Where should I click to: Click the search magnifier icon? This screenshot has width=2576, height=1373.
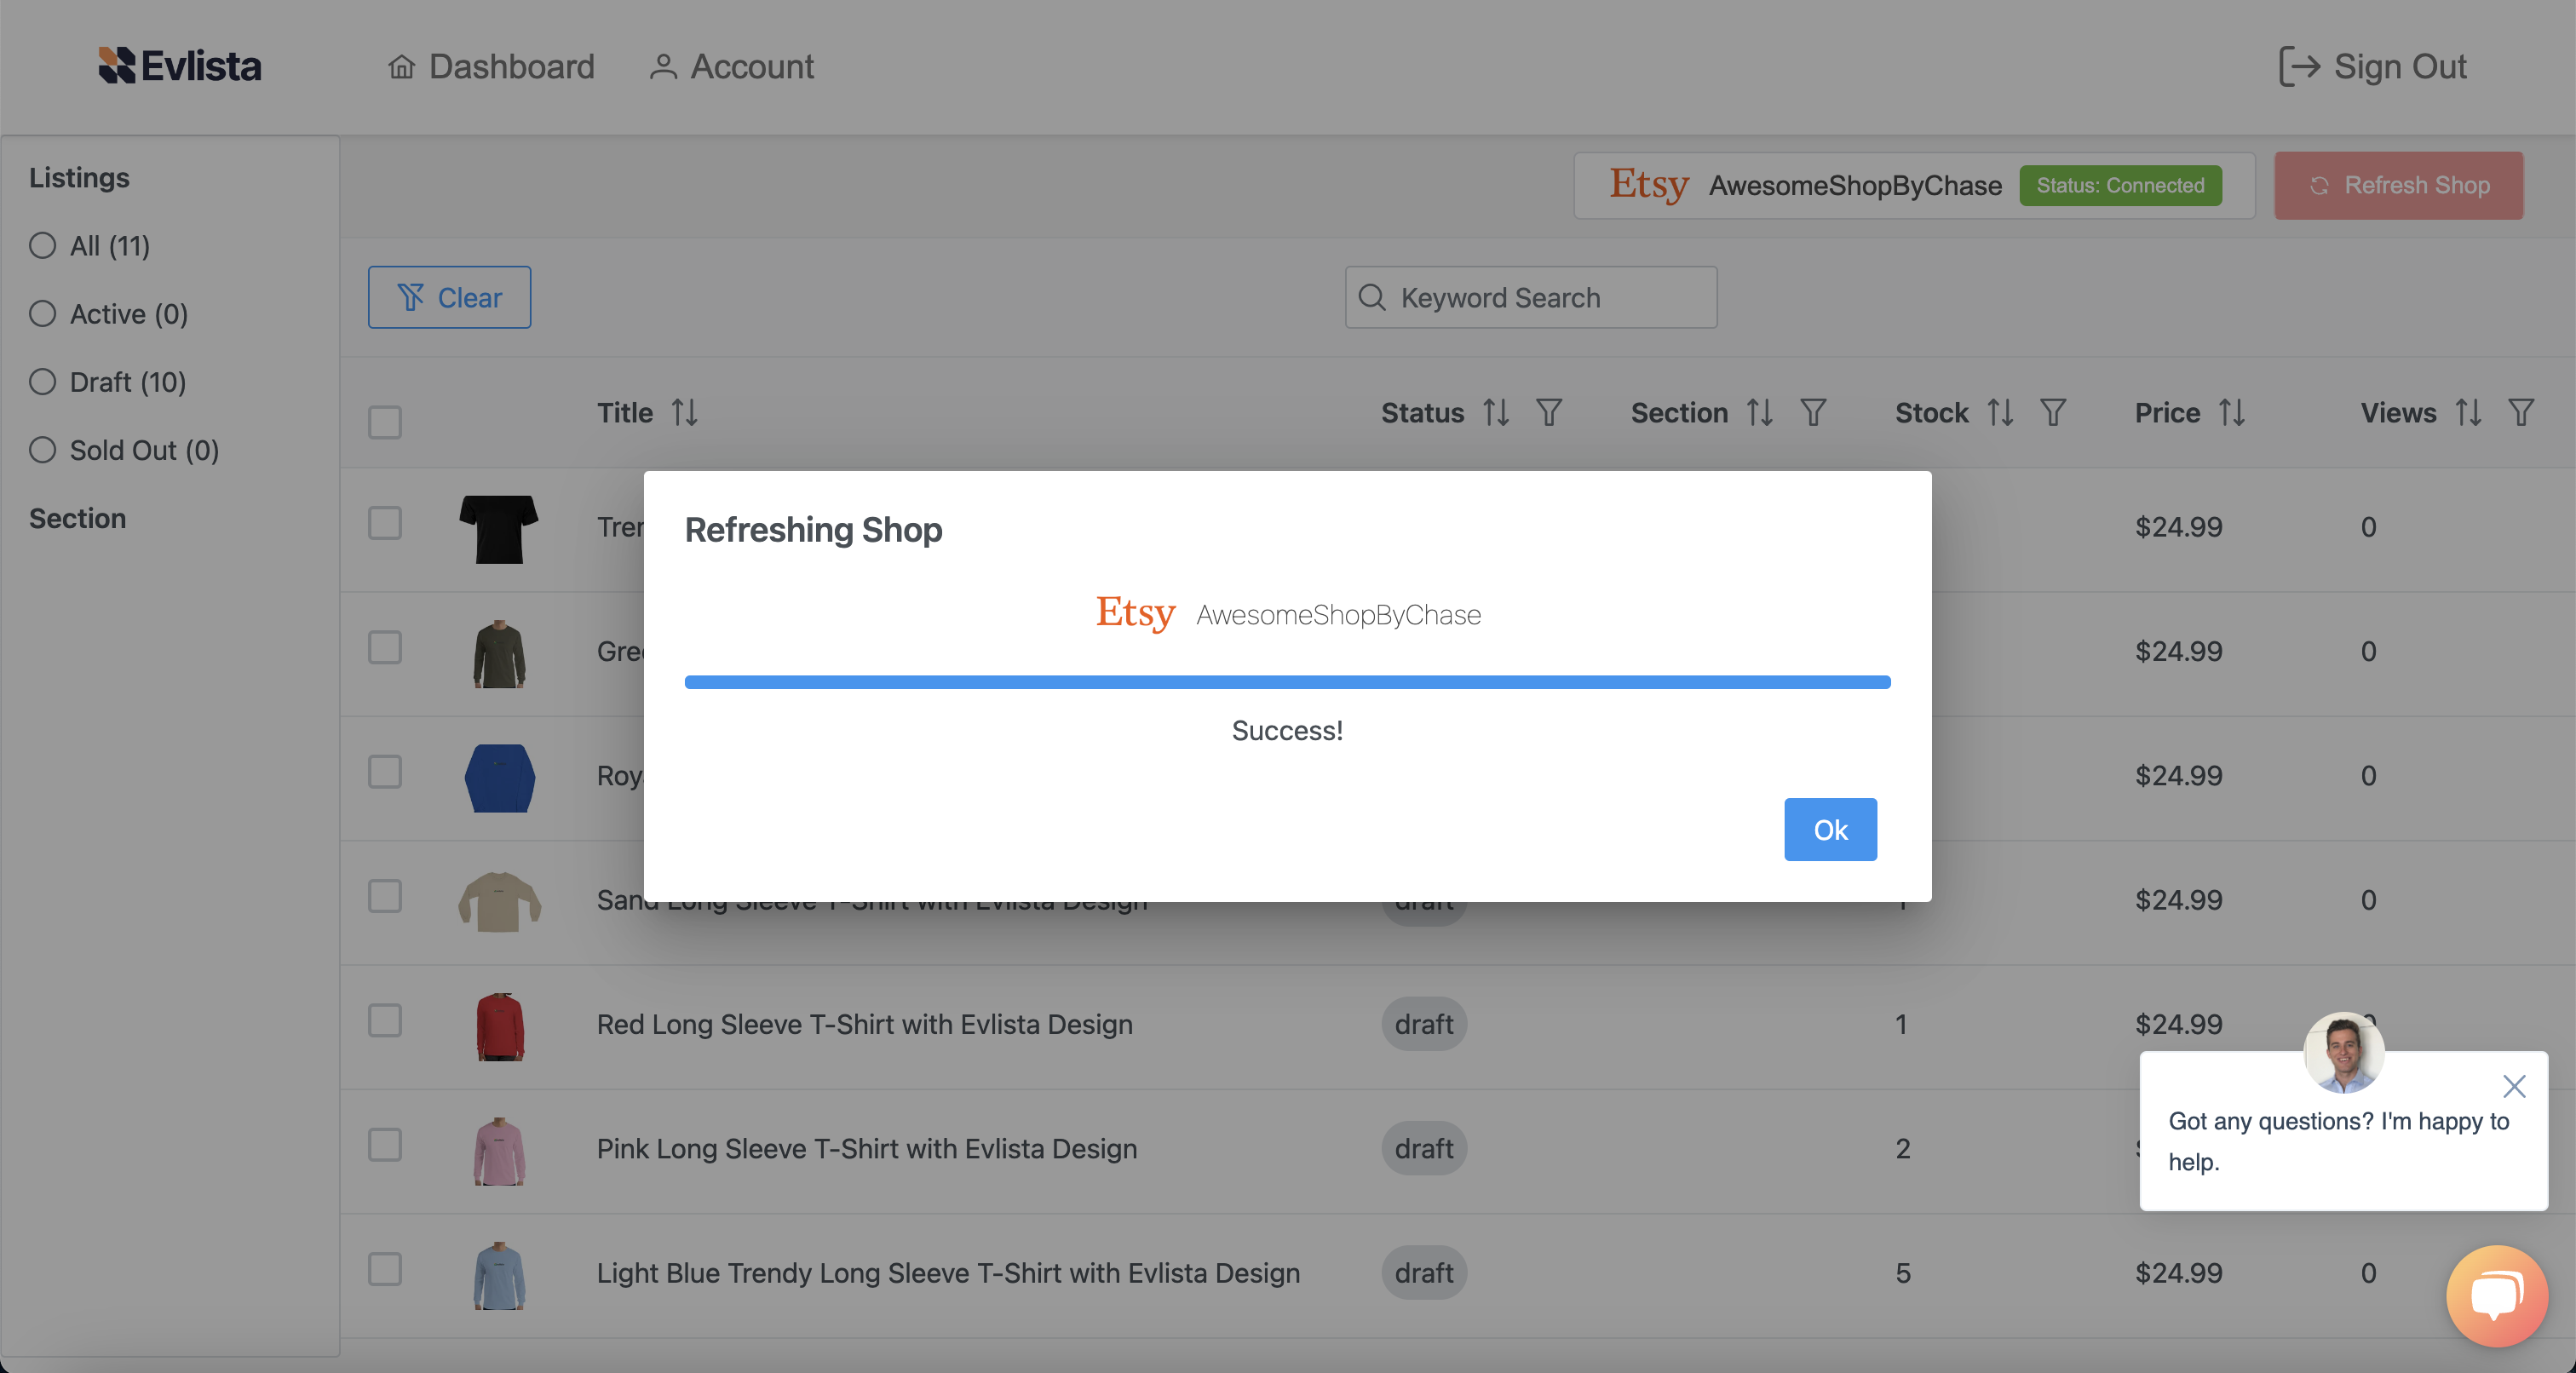coord(1372,297)
